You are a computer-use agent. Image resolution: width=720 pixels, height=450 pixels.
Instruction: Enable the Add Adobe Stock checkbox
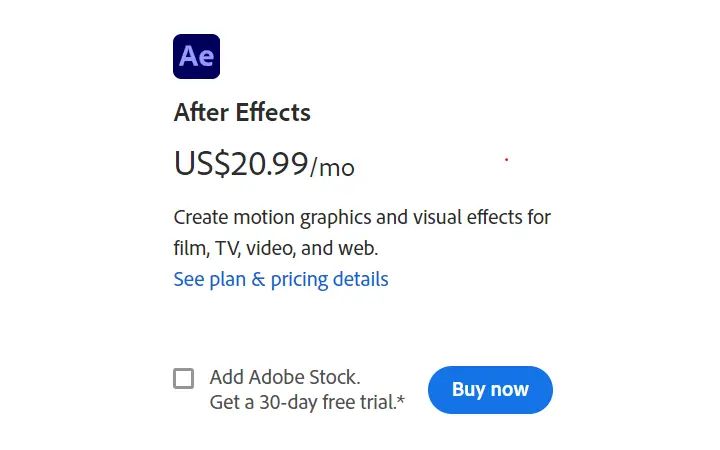183,378
